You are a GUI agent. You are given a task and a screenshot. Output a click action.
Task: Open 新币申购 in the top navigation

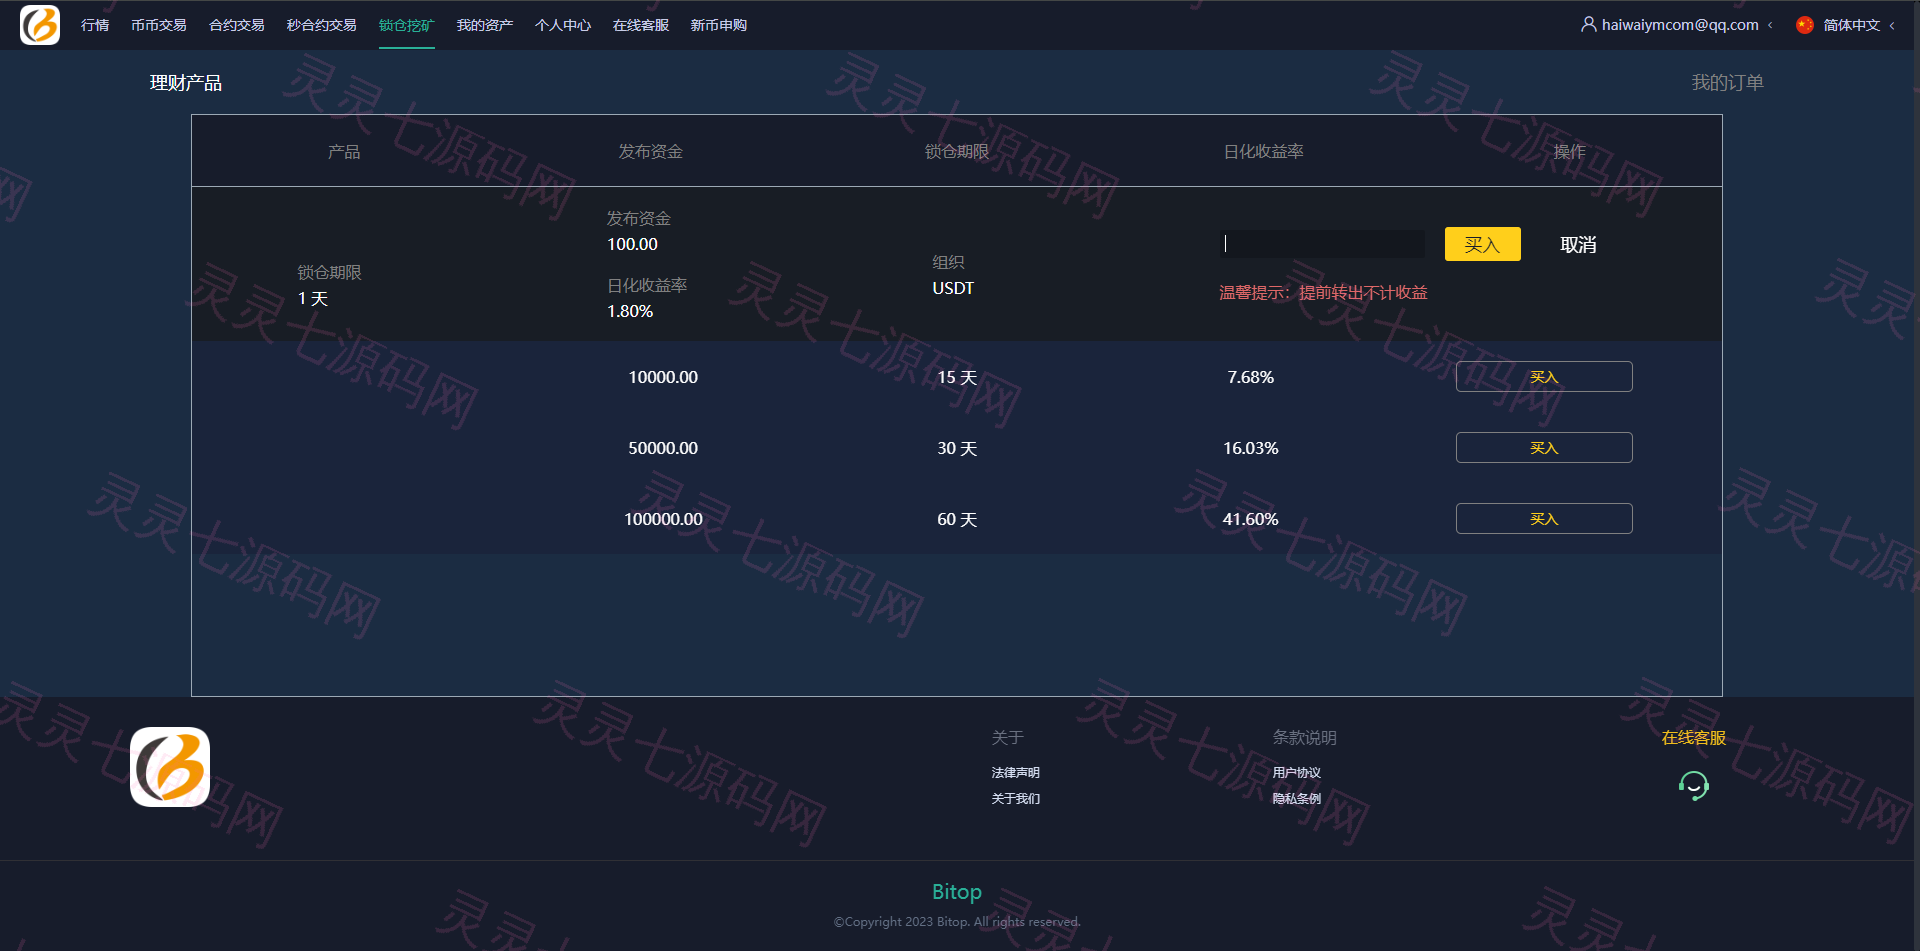coord(719,25)
